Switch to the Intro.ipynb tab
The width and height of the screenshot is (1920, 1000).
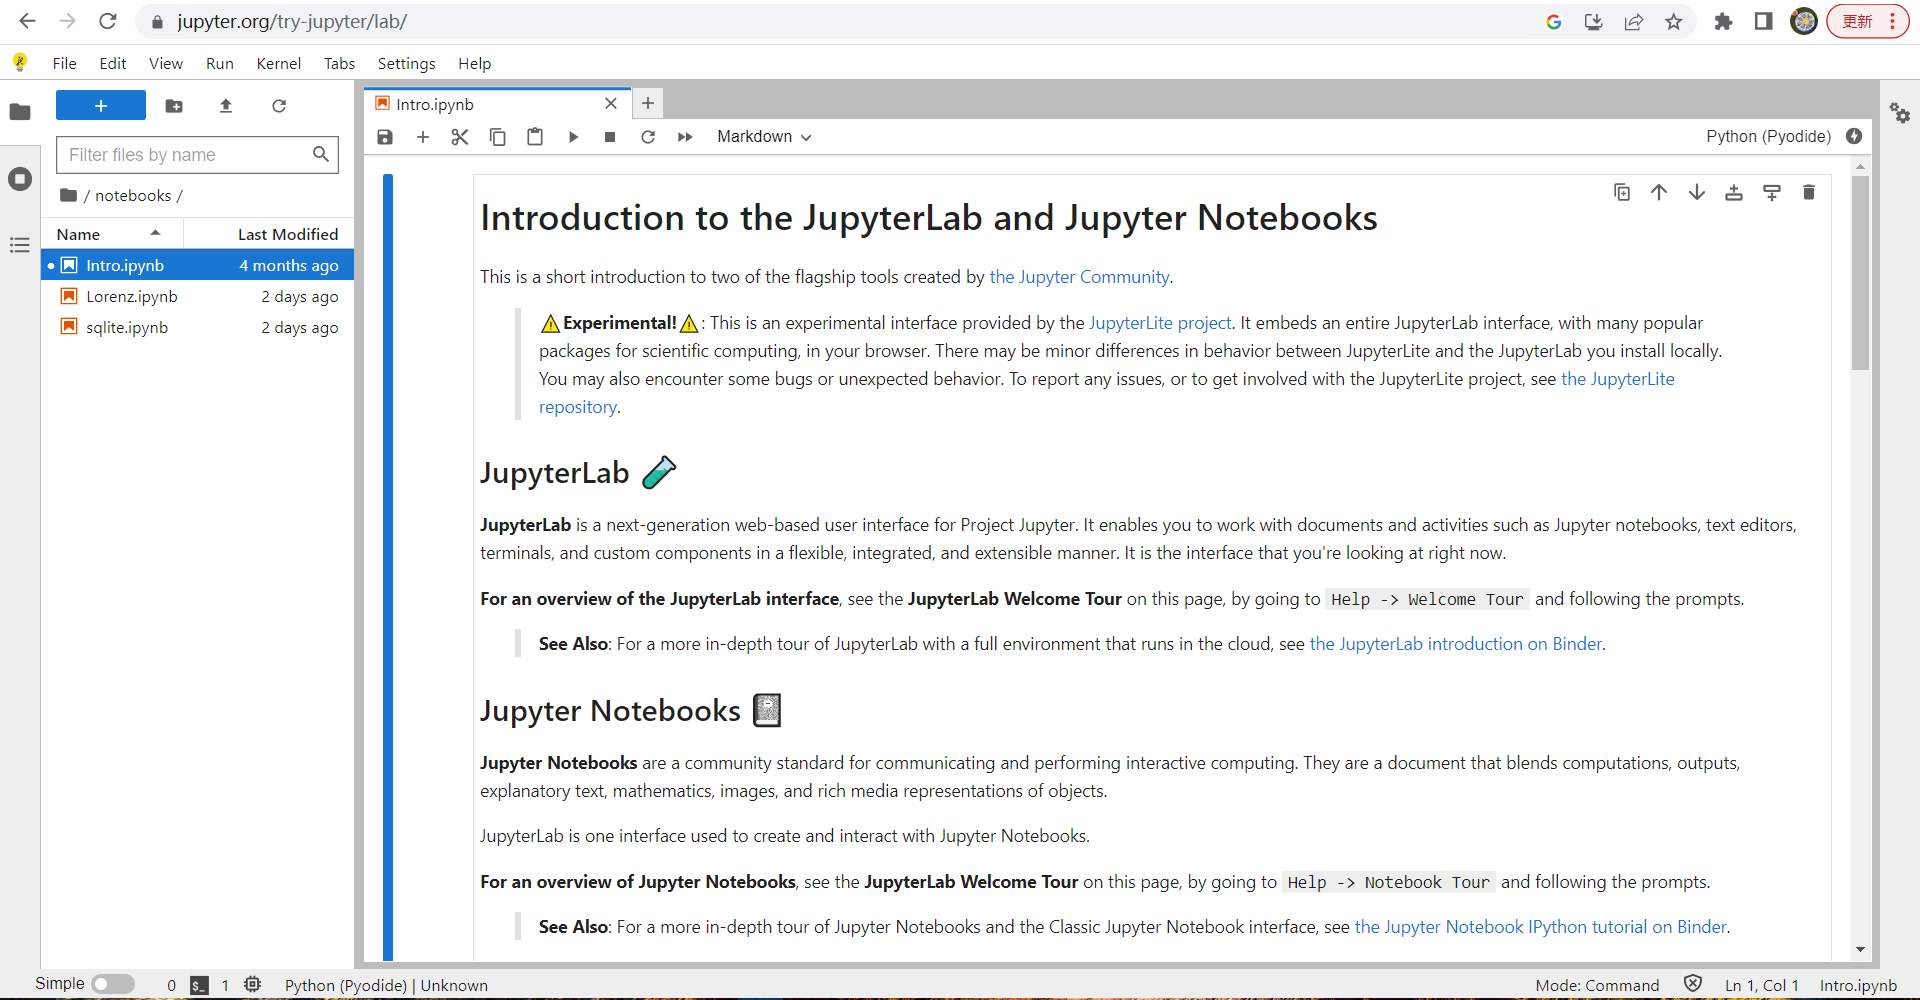434,103
